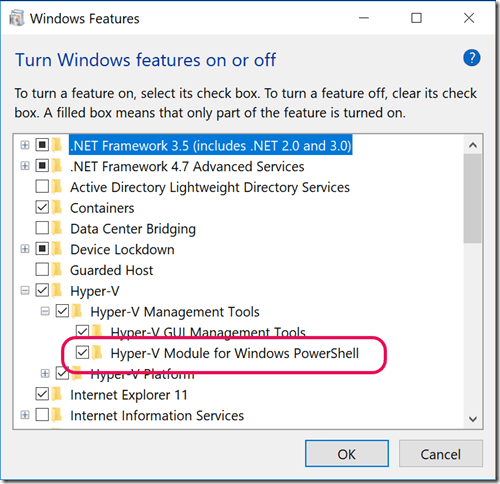
Task: Click the Cancel button
Action: click(x=441, y=454)
